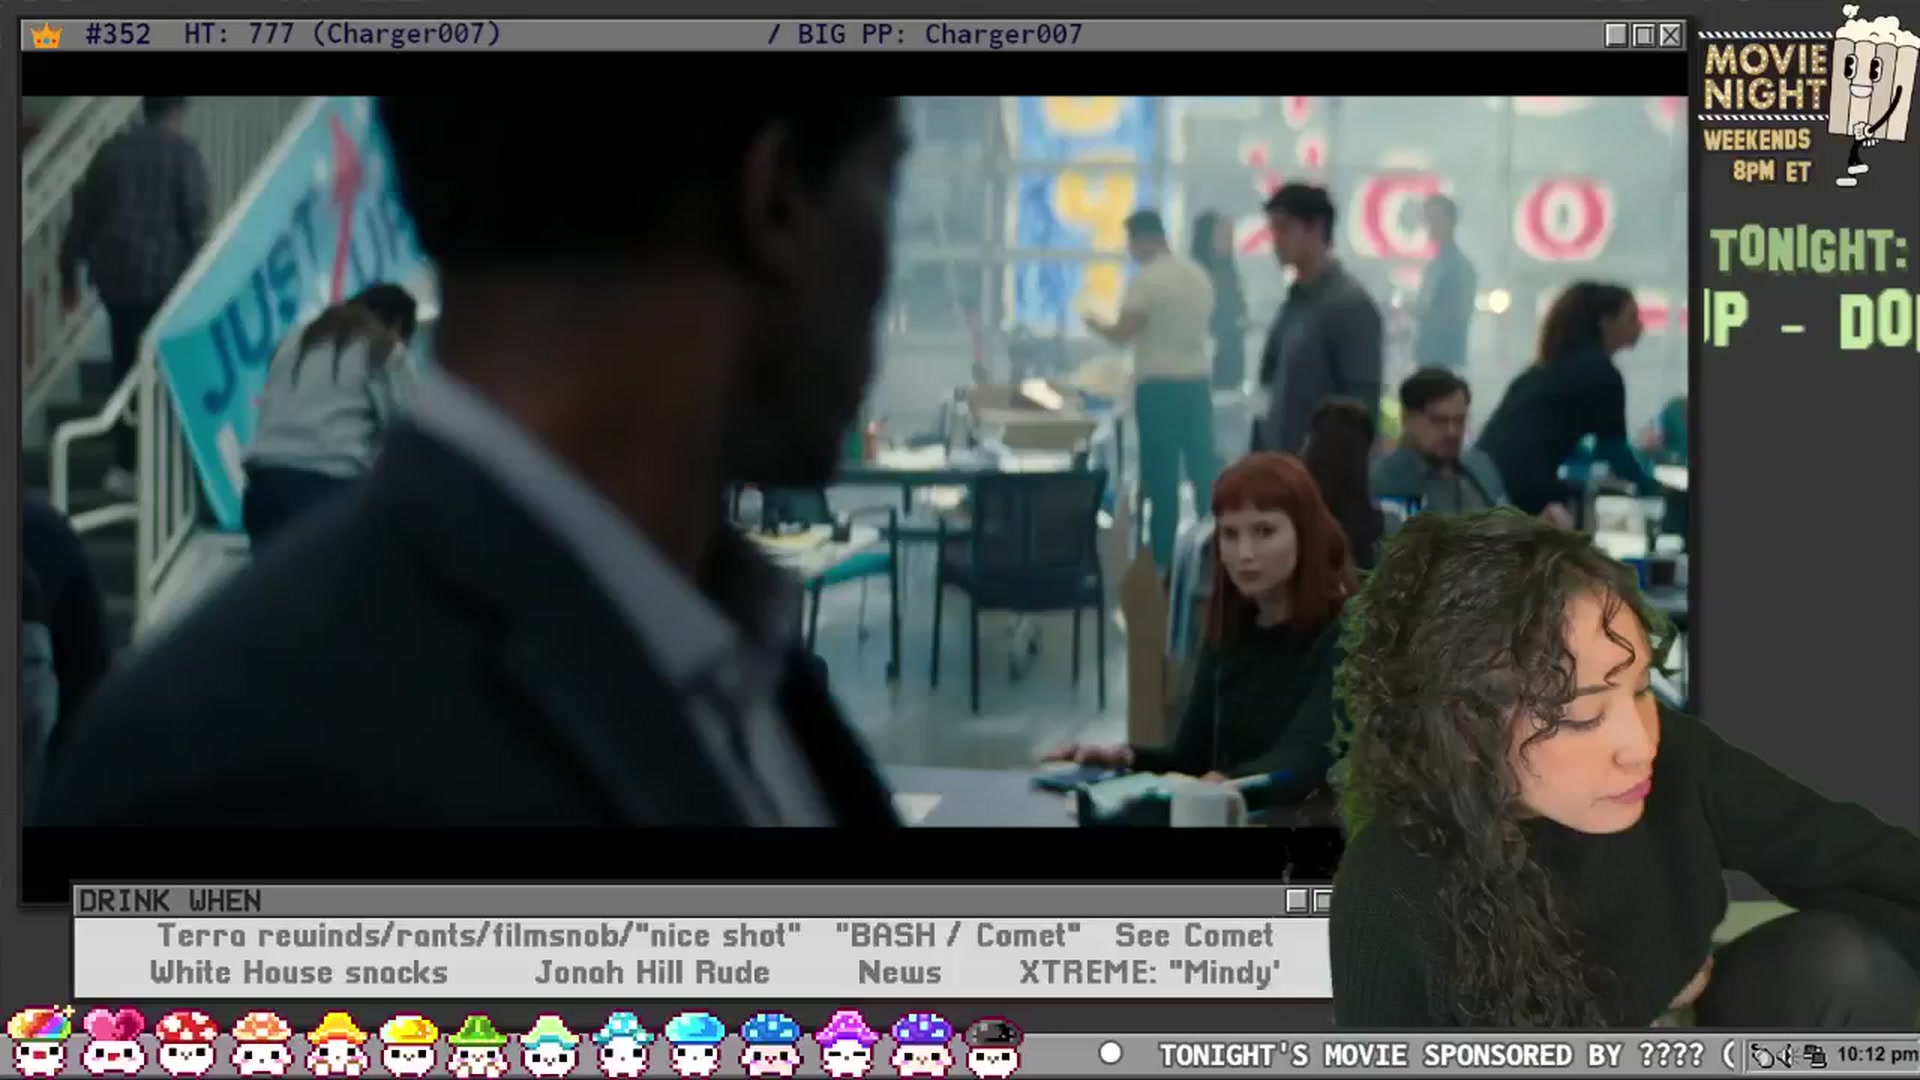Click the orange crown icon in the title bar

point(46,36)
